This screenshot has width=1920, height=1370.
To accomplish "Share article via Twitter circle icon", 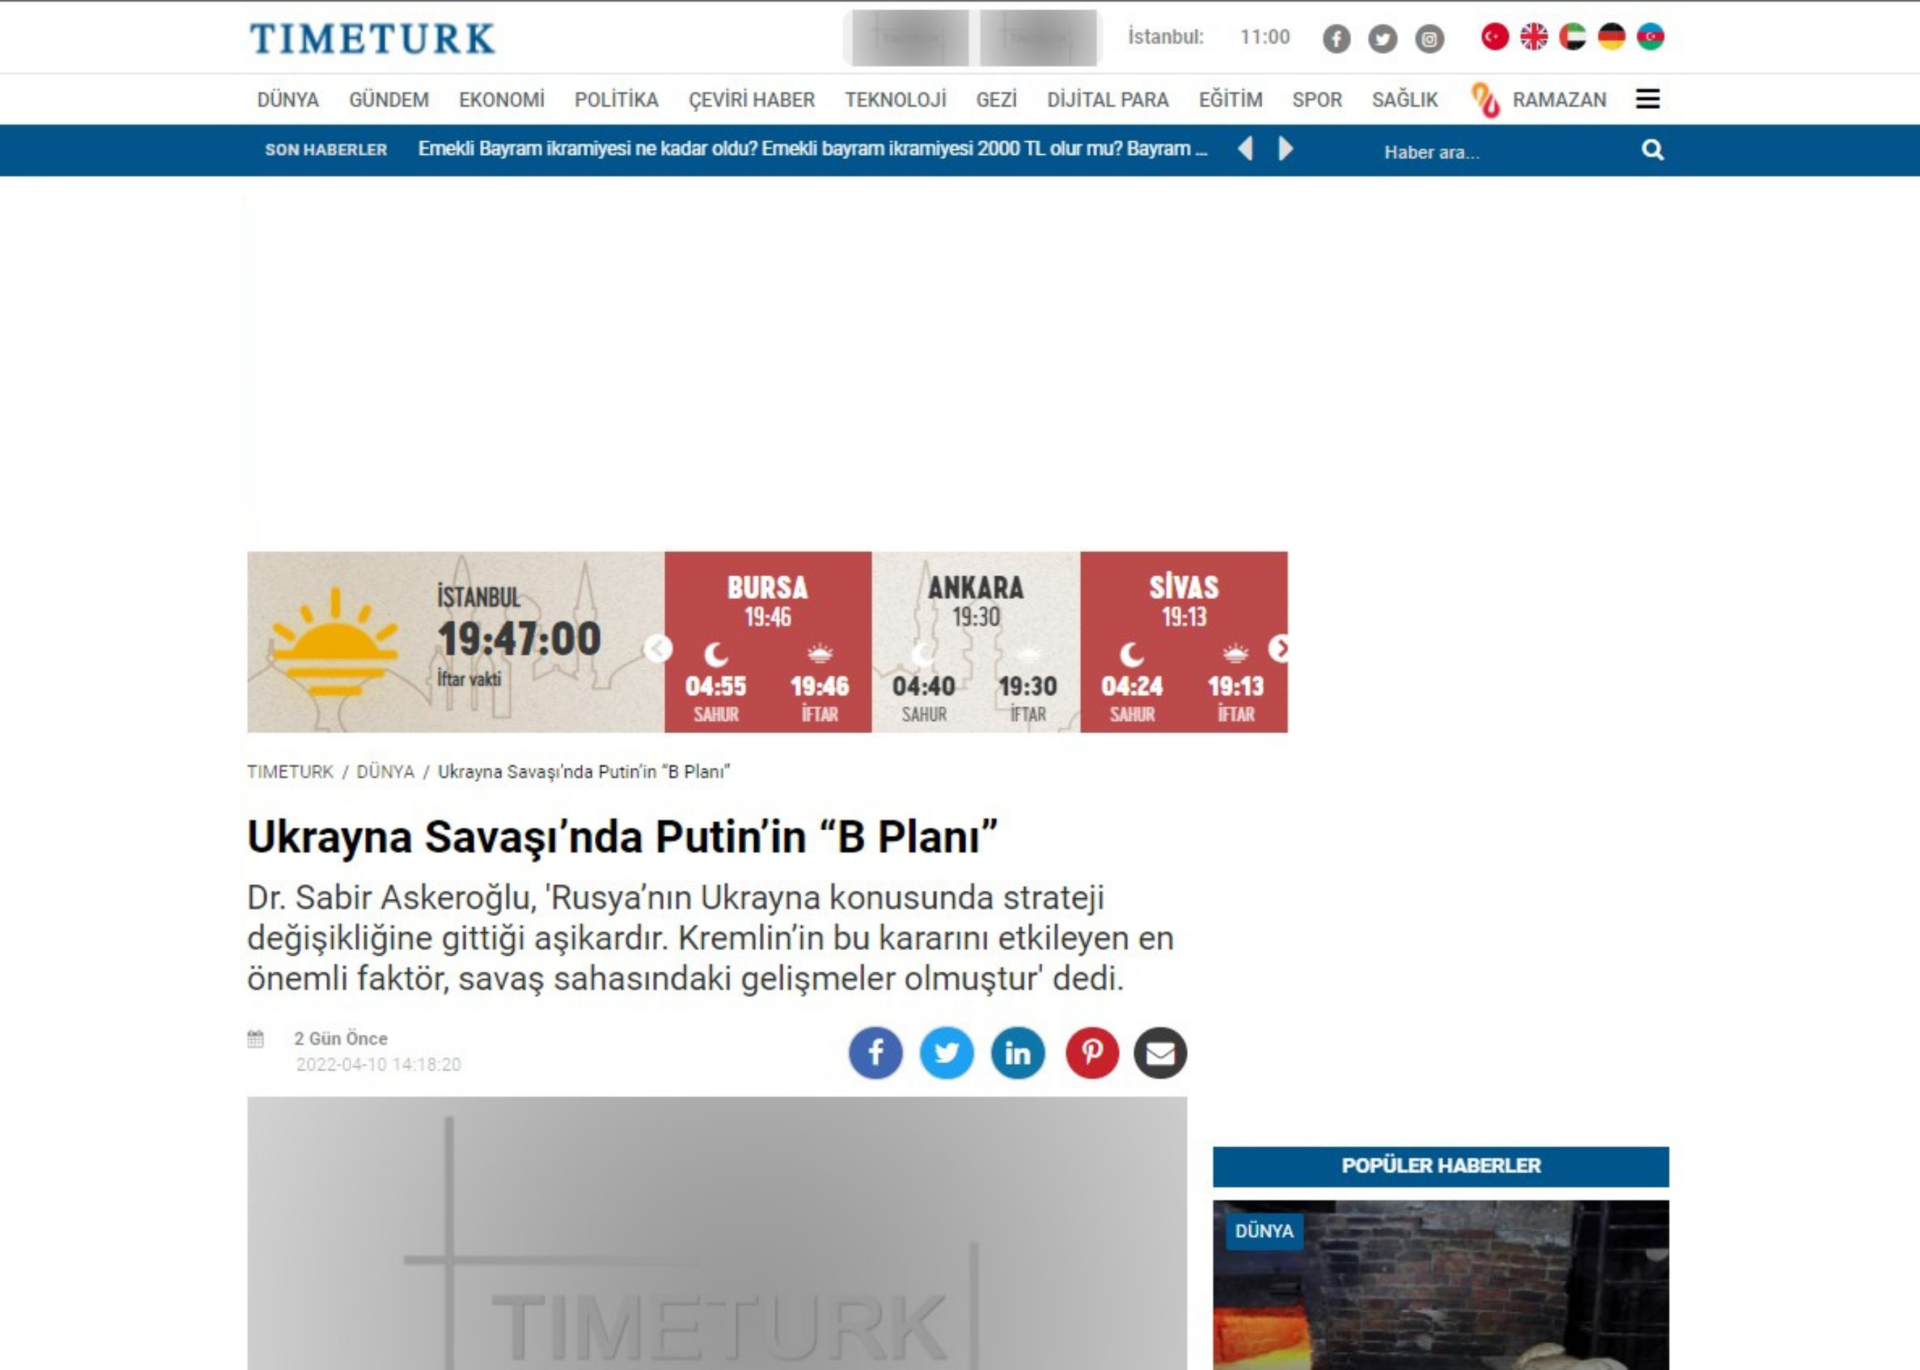I will (946, 1053).
